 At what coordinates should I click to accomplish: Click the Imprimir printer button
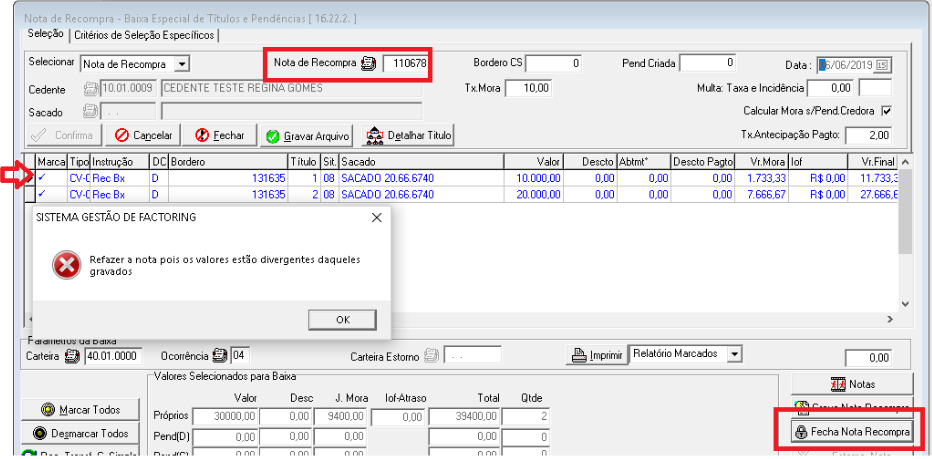coord(596,355)
